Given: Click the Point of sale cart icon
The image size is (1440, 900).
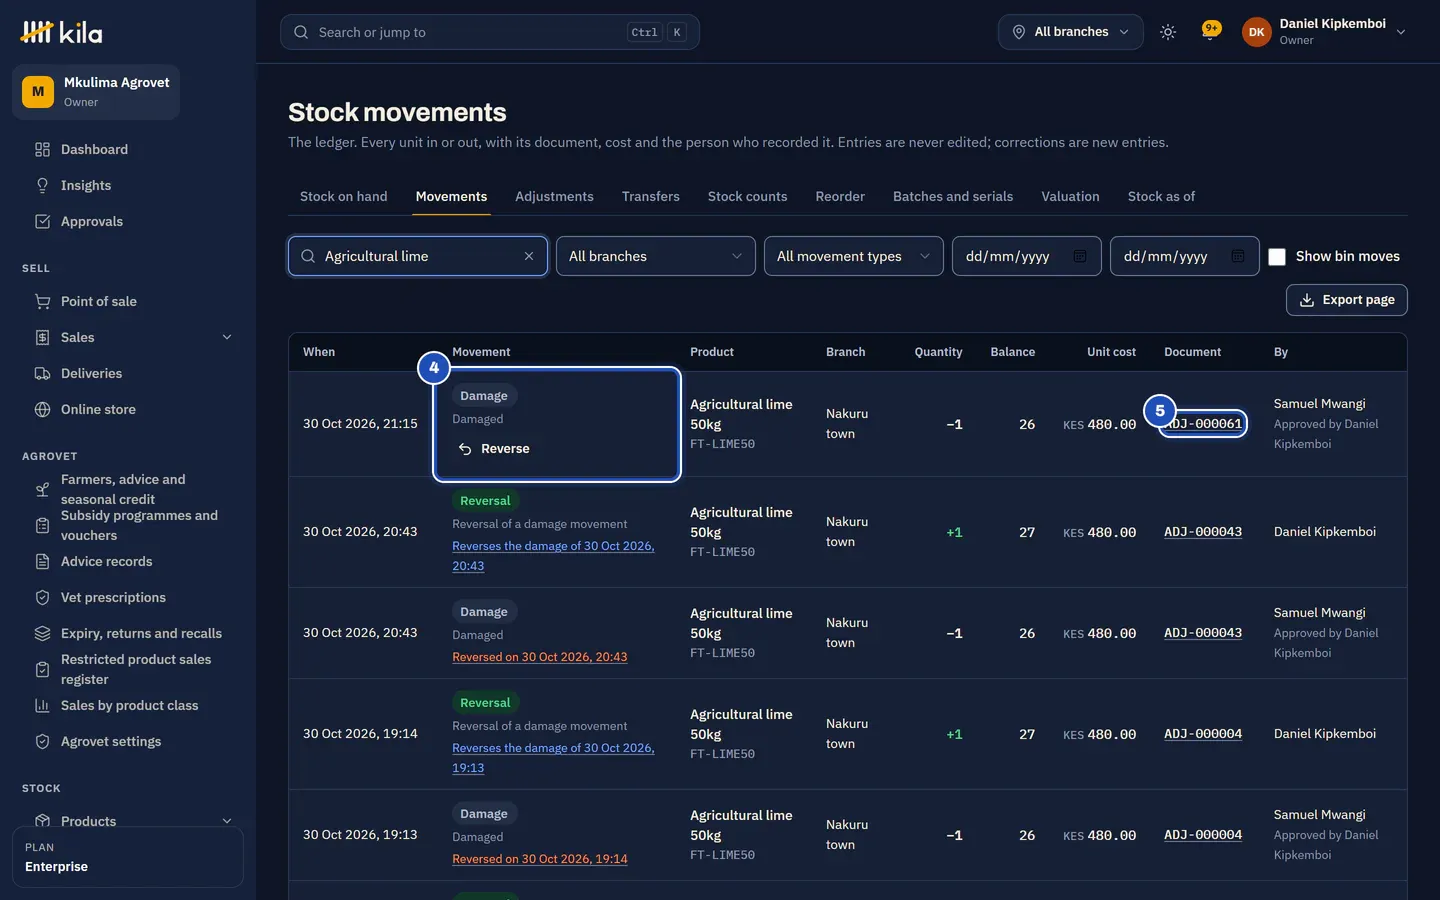Looking at the screenshot, I should pyautogui.click(x=42, y=301).
